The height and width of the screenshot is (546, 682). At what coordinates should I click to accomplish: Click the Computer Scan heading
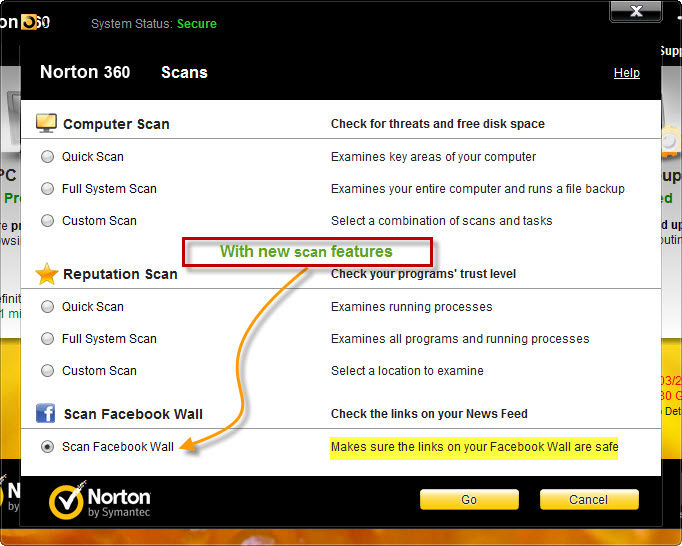click(x=116, y=124)
